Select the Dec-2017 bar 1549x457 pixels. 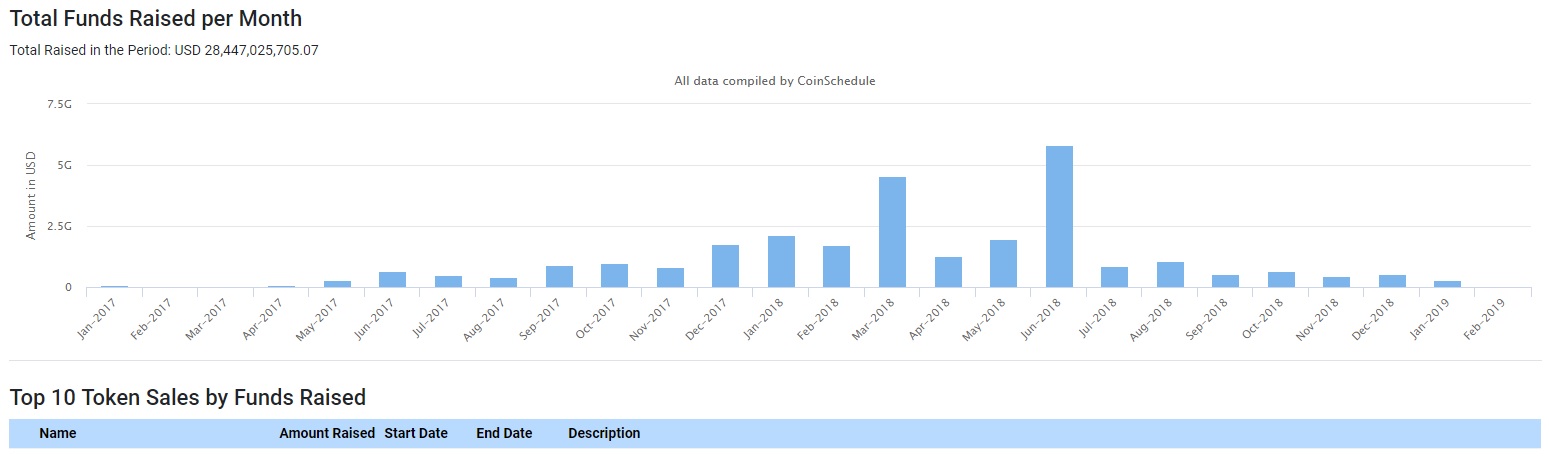pyautogui.click(x=725, y=266)
